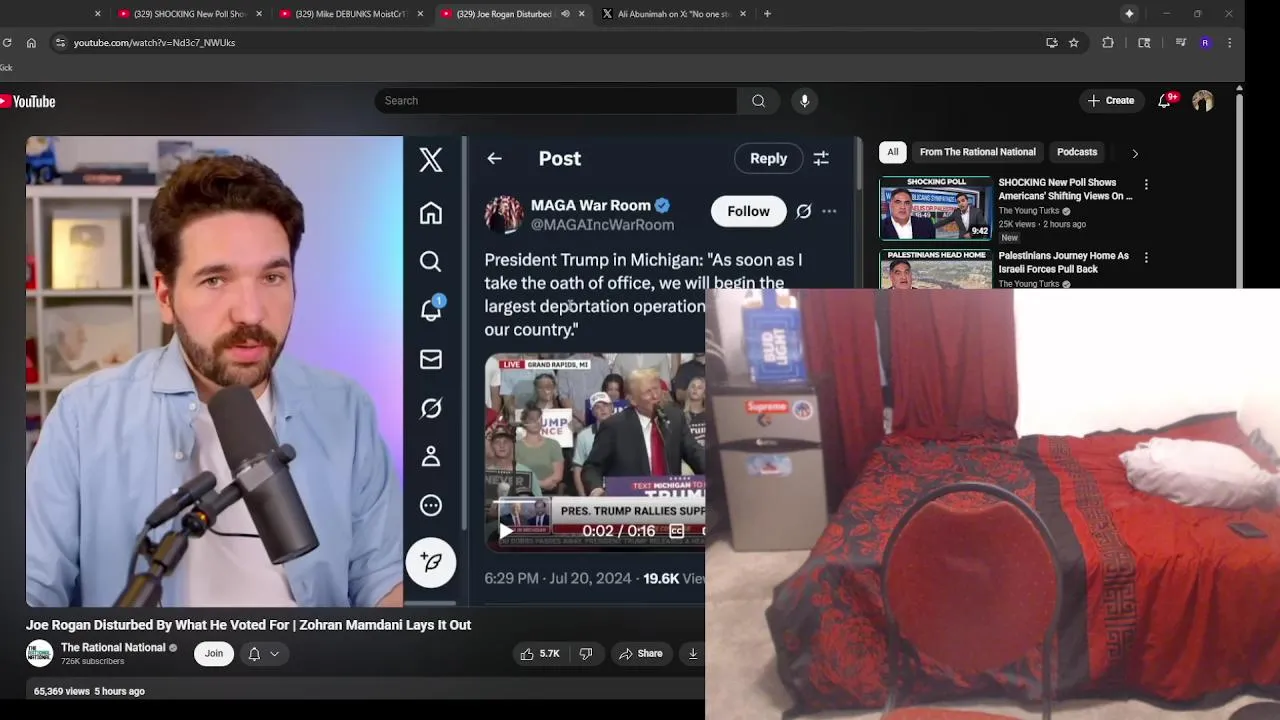This screenshot has width=1280, height=720.
Task: Start voice search with microphone icon
Action: 804,101
